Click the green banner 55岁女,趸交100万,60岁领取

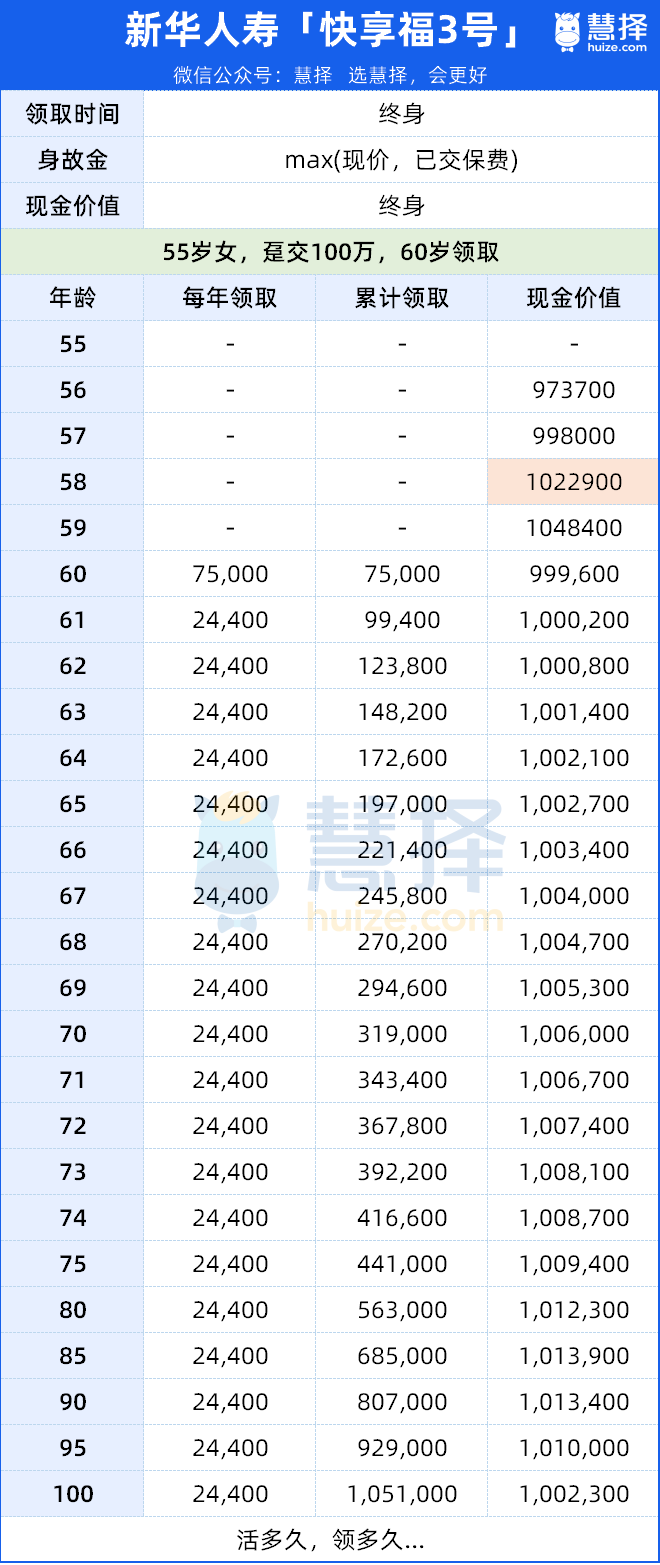coord(330,252)
